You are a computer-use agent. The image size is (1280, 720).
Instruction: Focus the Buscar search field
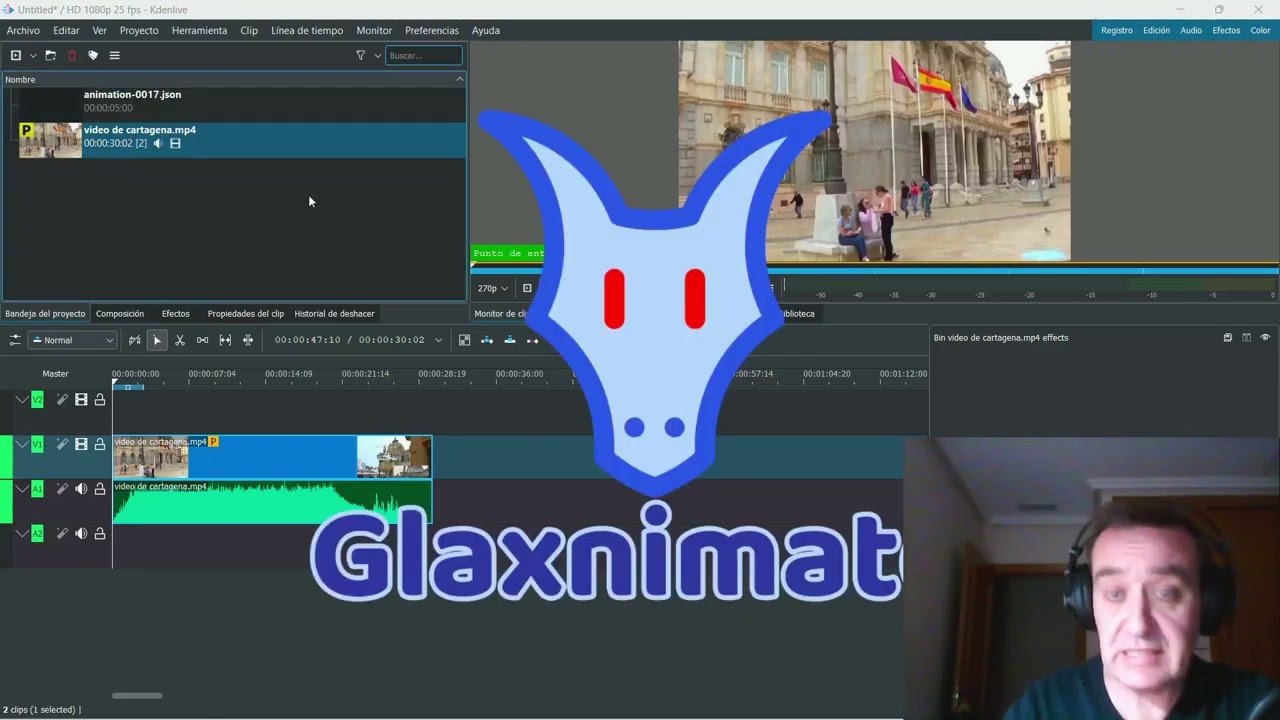coord(424,56)
